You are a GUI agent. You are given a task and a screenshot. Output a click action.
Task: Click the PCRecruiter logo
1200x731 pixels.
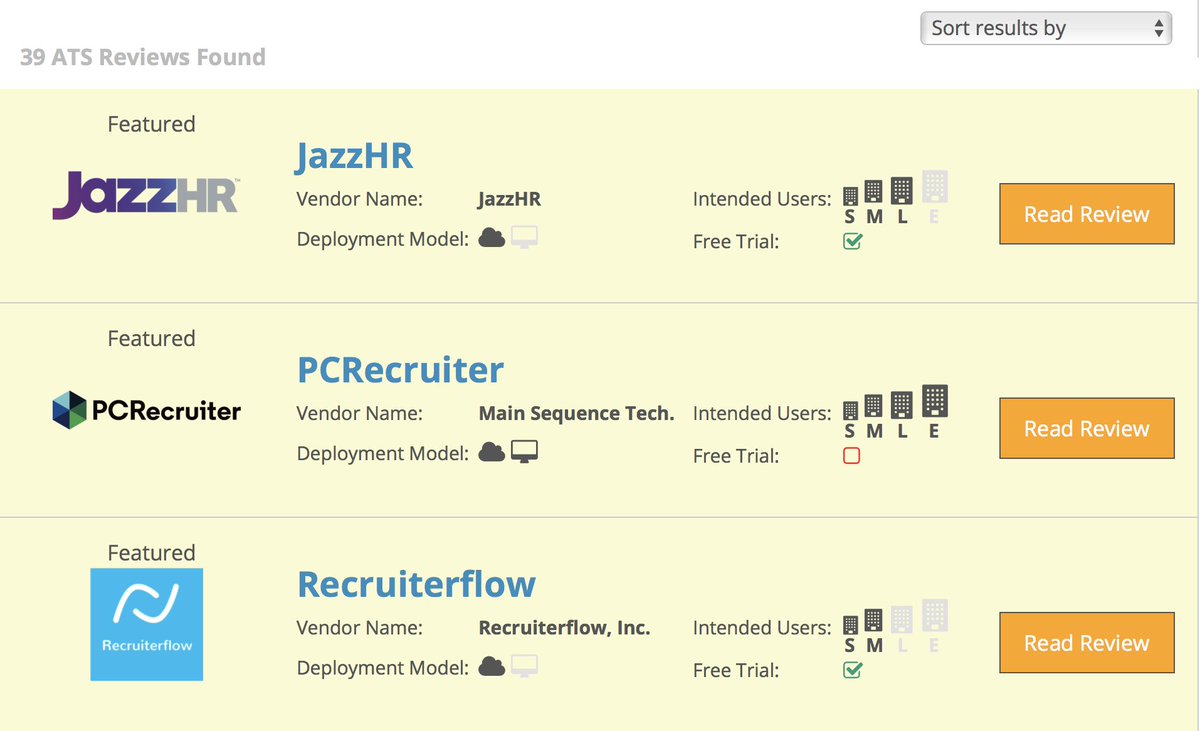146,410
